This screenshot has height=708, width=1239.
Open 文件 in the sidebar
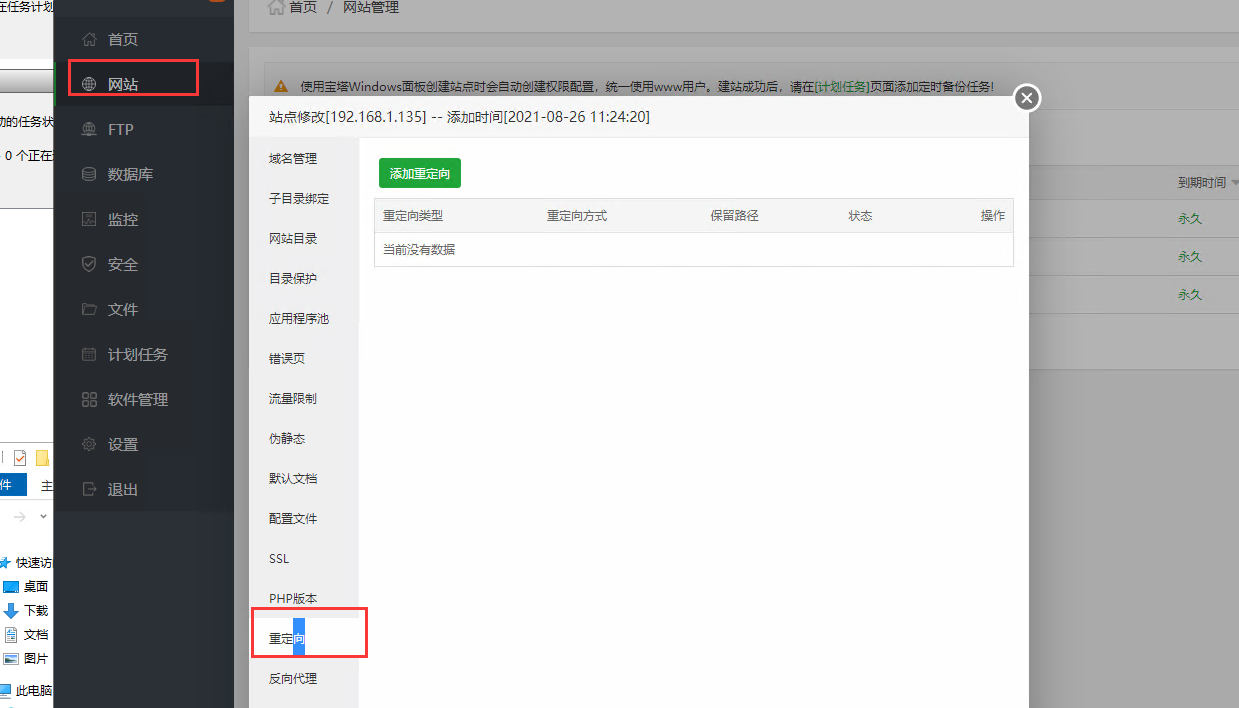pyautogui.click(x=122, y=310)
